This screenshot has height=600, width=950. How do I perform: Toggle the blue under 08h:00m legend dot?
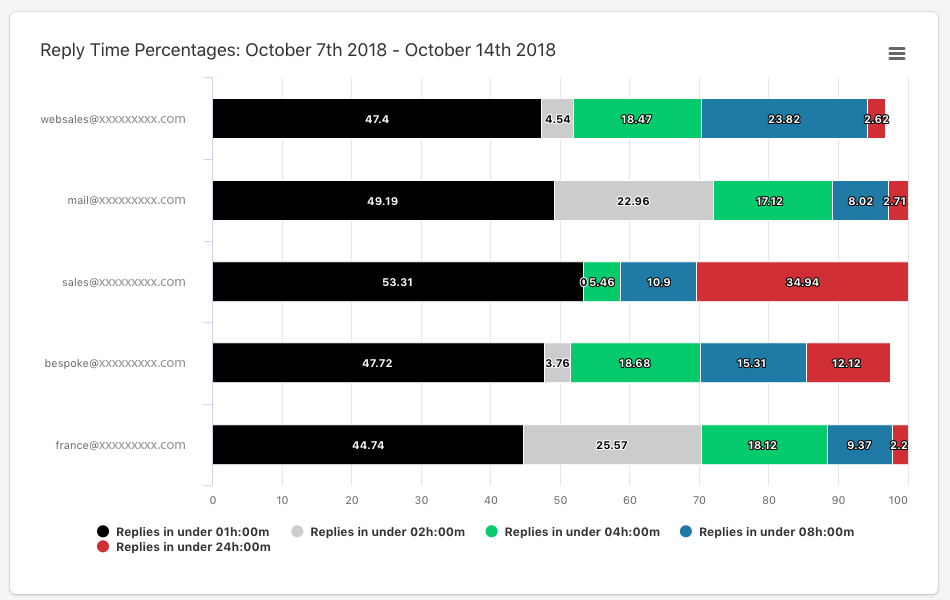[x=686, y=532]
